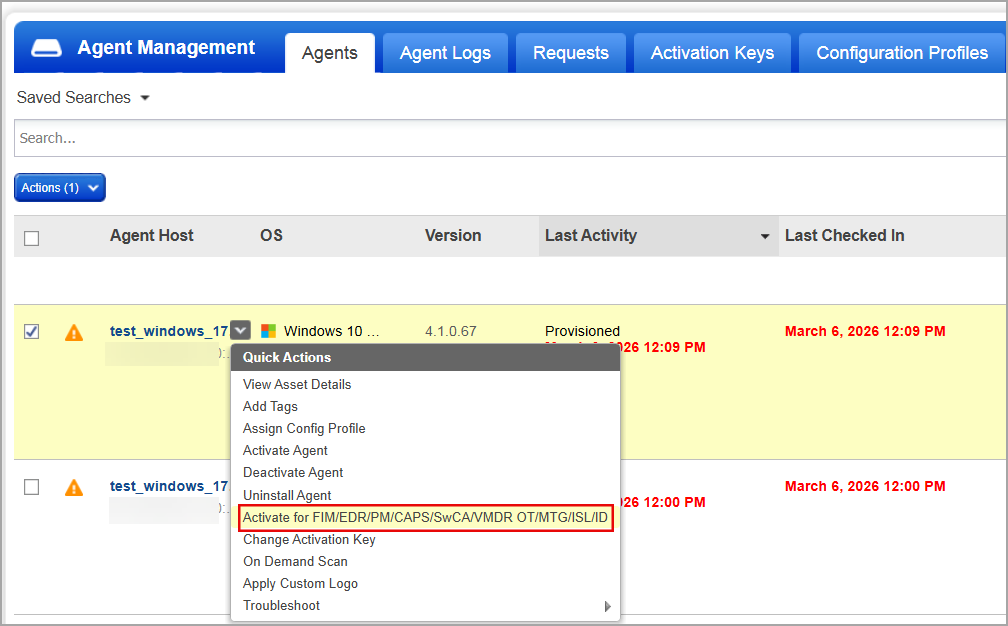Viewport: 1008px width, 626px height.
Task: Open the second test_windows_17 agent host link
Action: (x=169, y=486)
